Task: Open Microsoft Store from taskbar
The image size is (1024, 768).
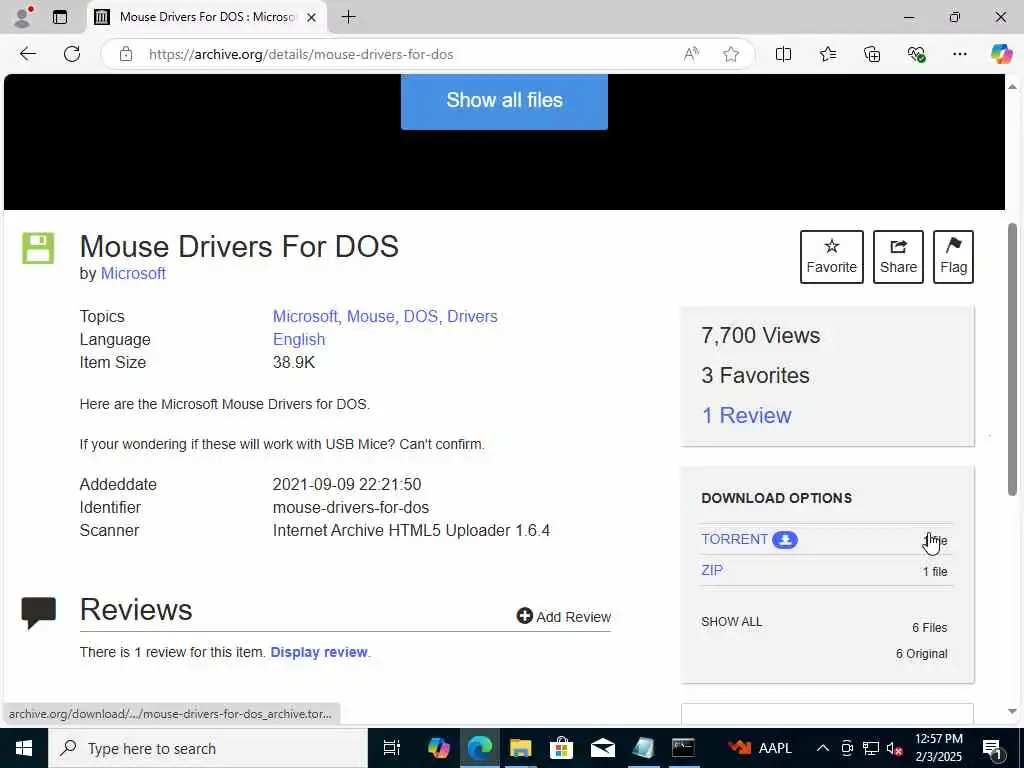Action: tap(561, 748)
